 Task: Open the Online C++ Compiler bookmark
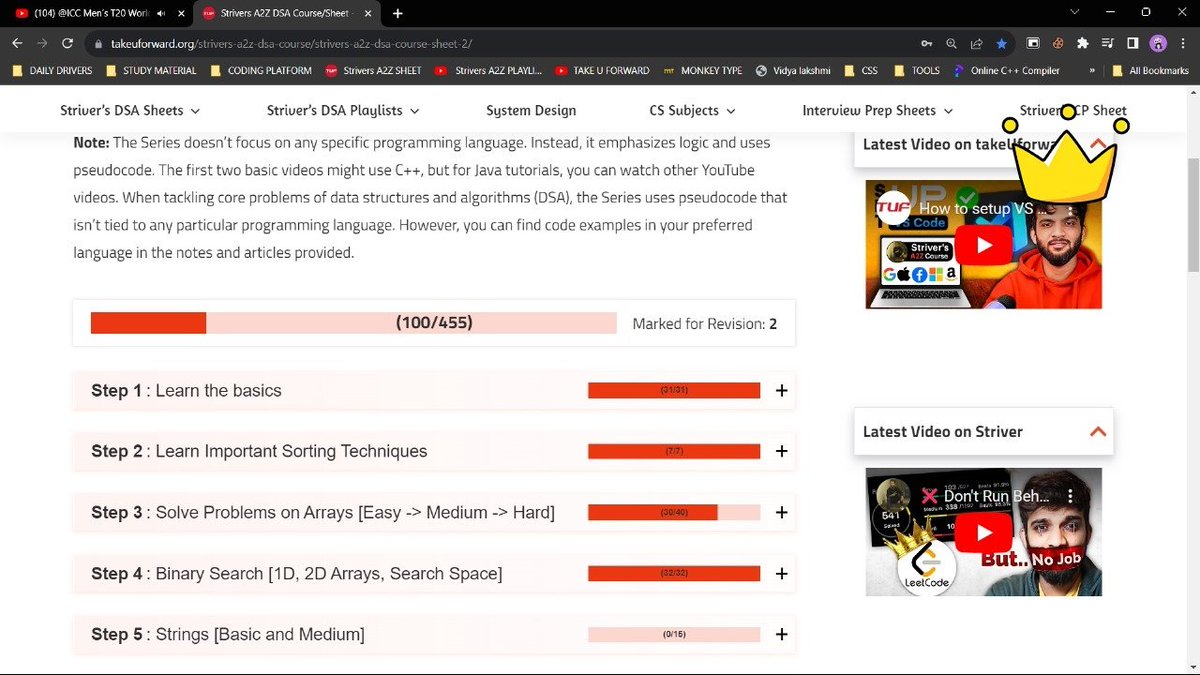click(1006, 71)
